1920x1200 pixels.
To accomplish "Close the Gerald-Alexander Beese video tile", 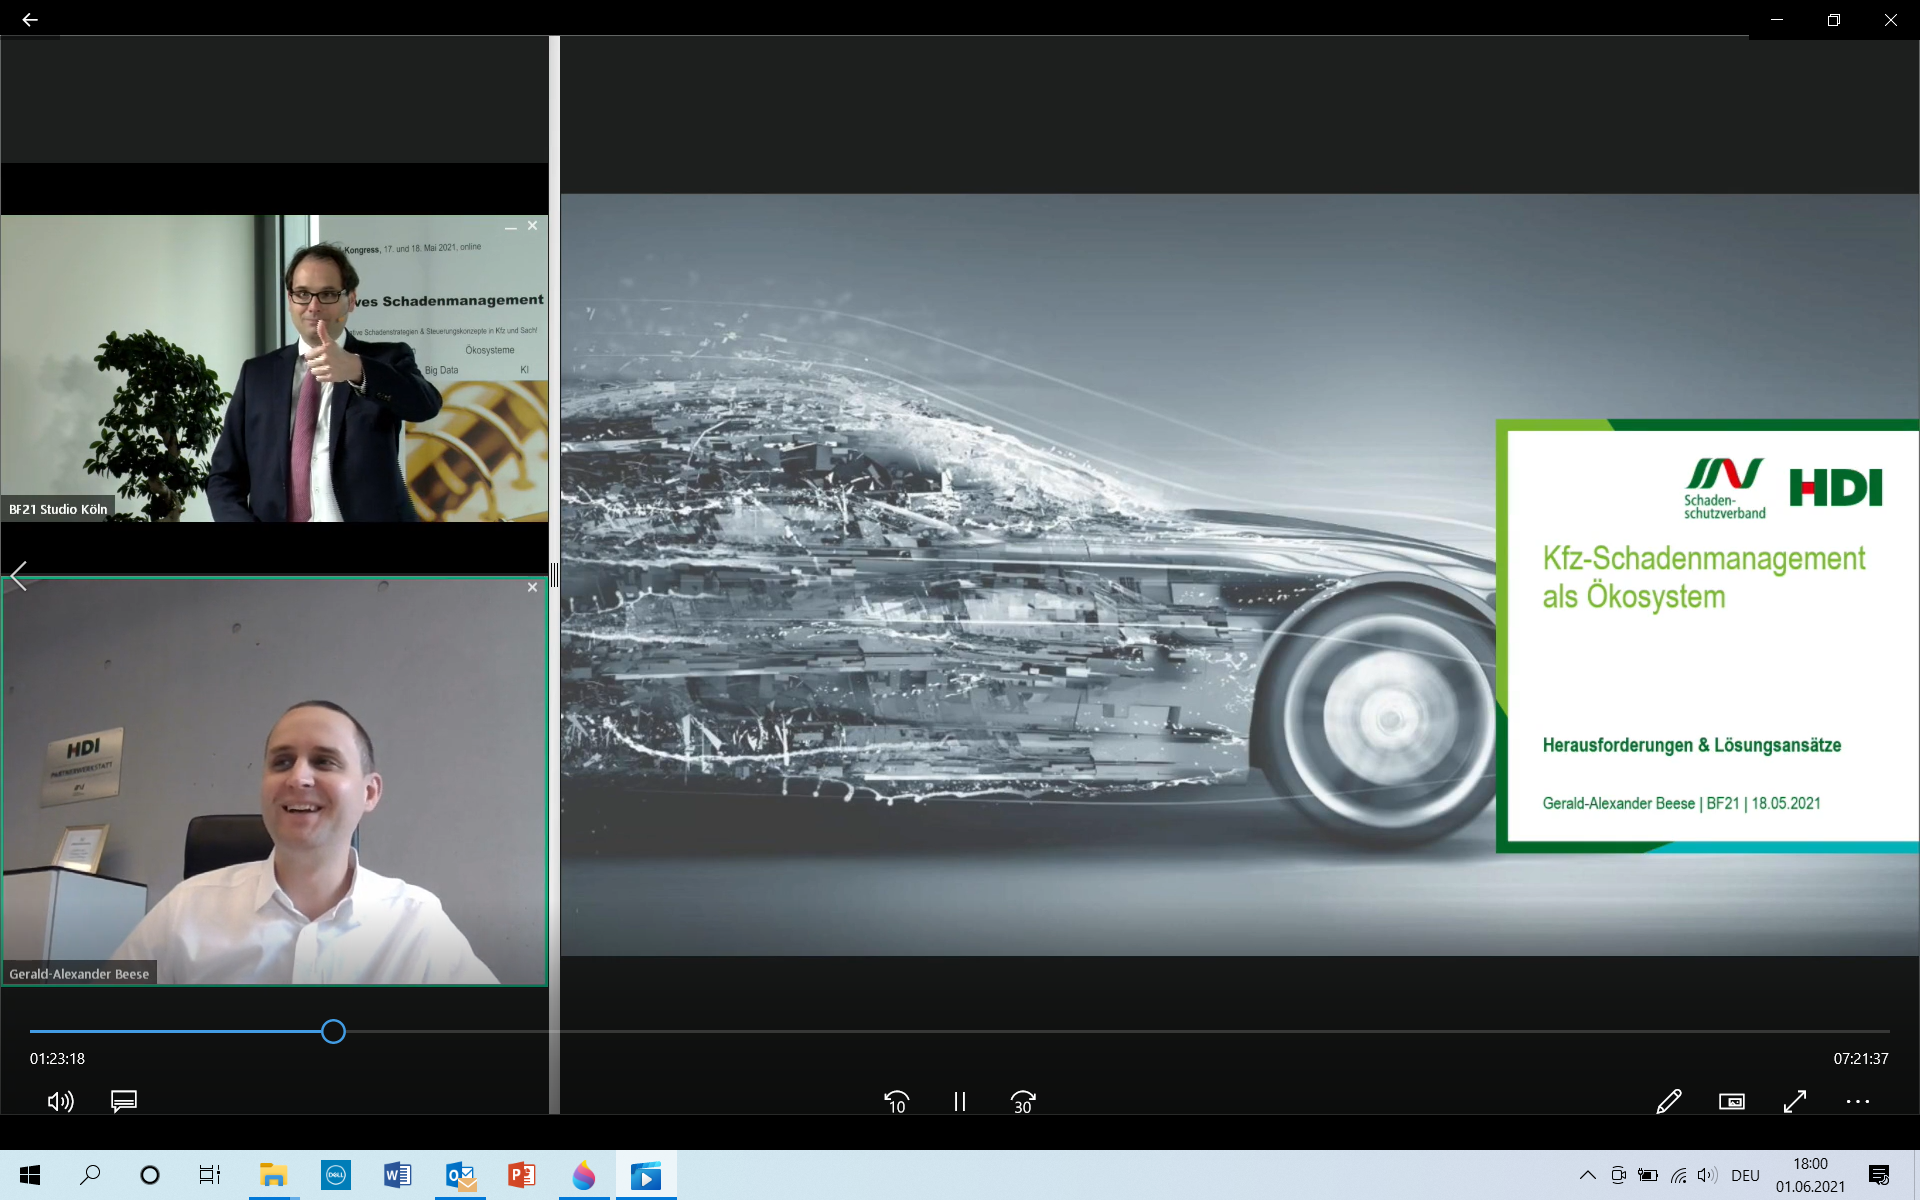I will pos(532,588).
